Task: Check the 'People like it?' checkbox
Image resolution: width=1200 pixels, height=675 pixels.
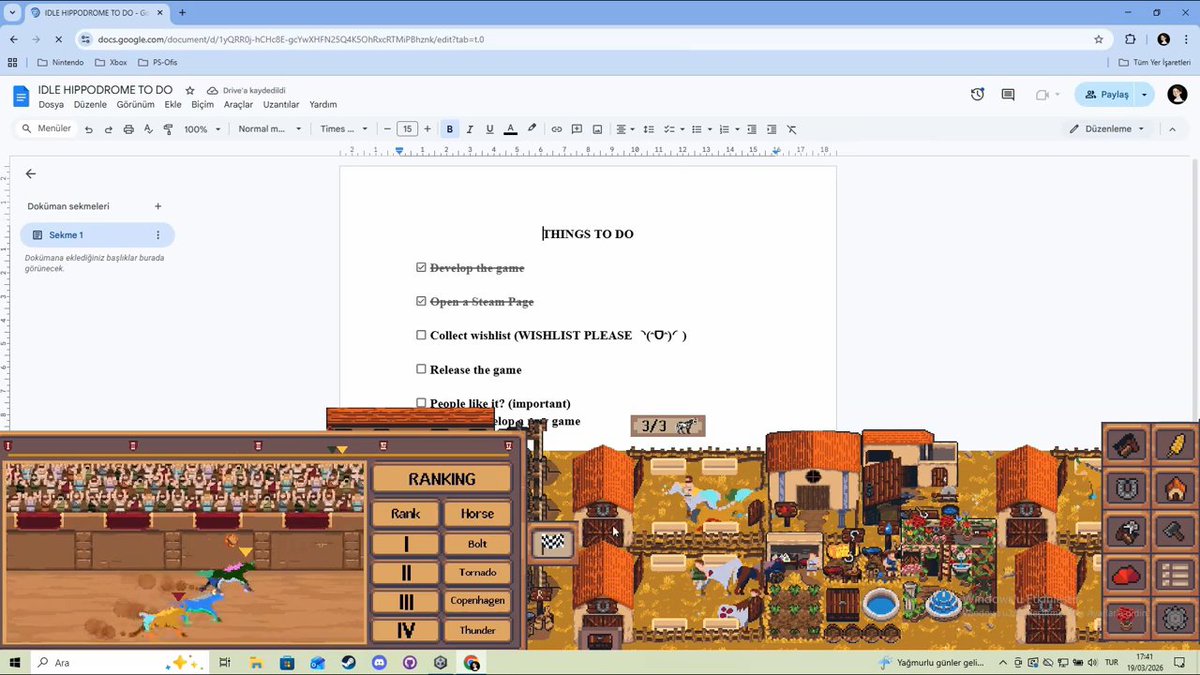Action: pos(421,403)
